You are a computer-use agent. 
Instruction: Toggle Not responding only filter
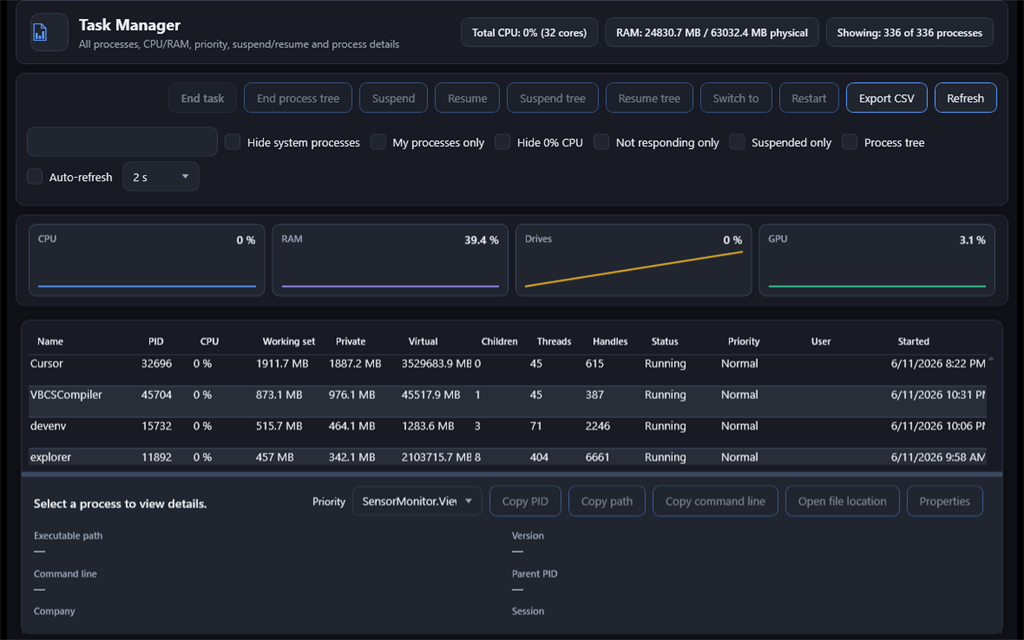[x=601, y=142]
